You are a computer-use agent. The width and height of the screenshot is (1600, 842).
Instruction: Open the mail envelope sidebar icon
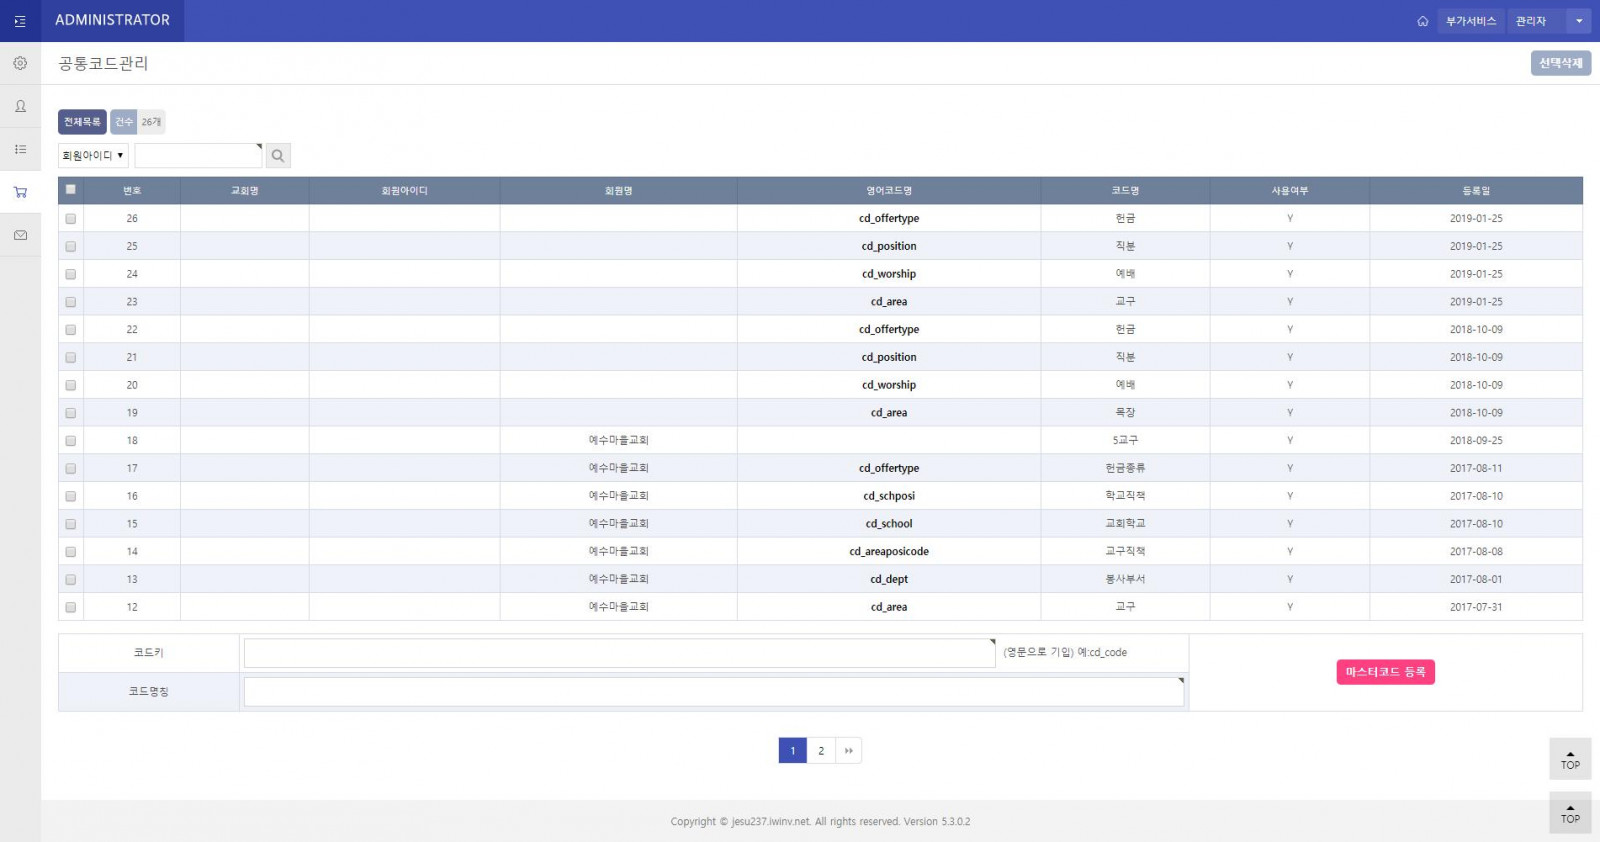pos(20,235)
